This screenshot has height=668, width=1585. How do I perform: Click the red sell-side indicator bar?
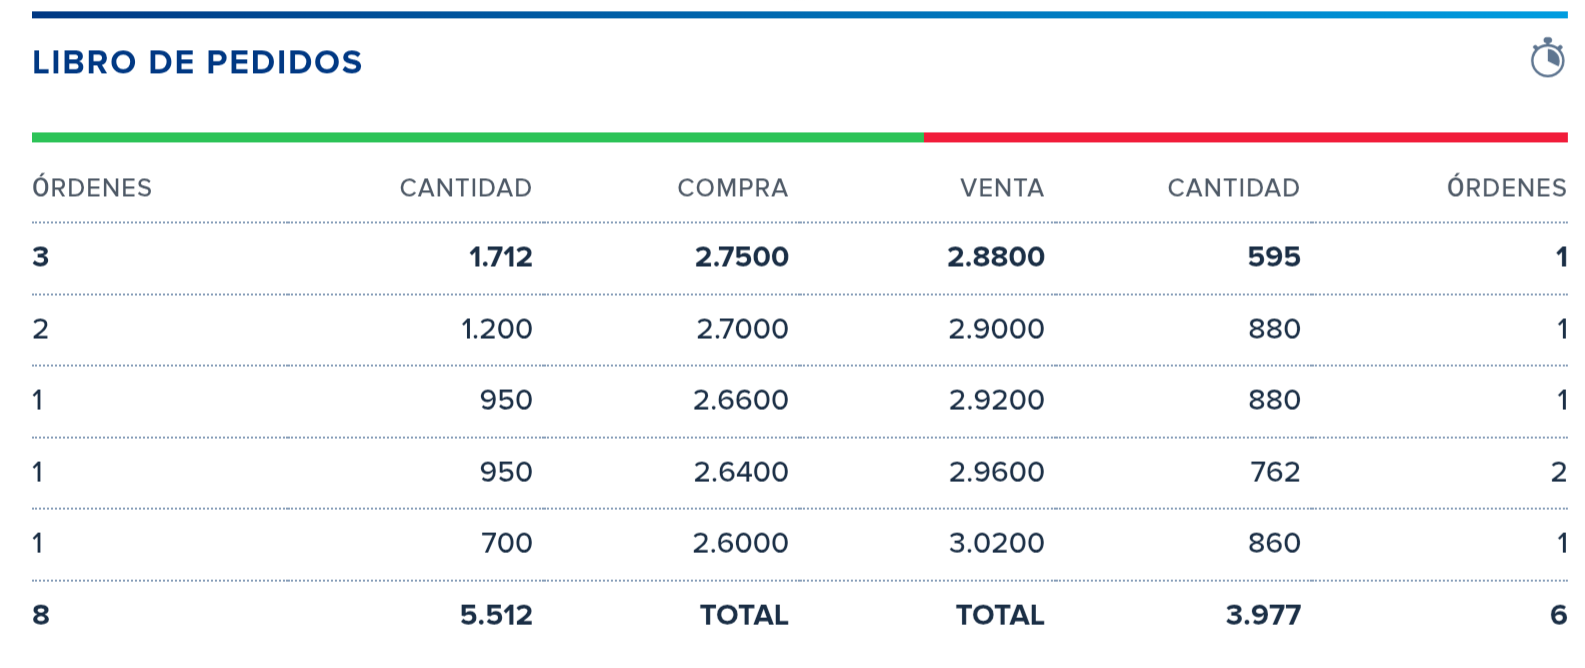tap(1245, 137)
